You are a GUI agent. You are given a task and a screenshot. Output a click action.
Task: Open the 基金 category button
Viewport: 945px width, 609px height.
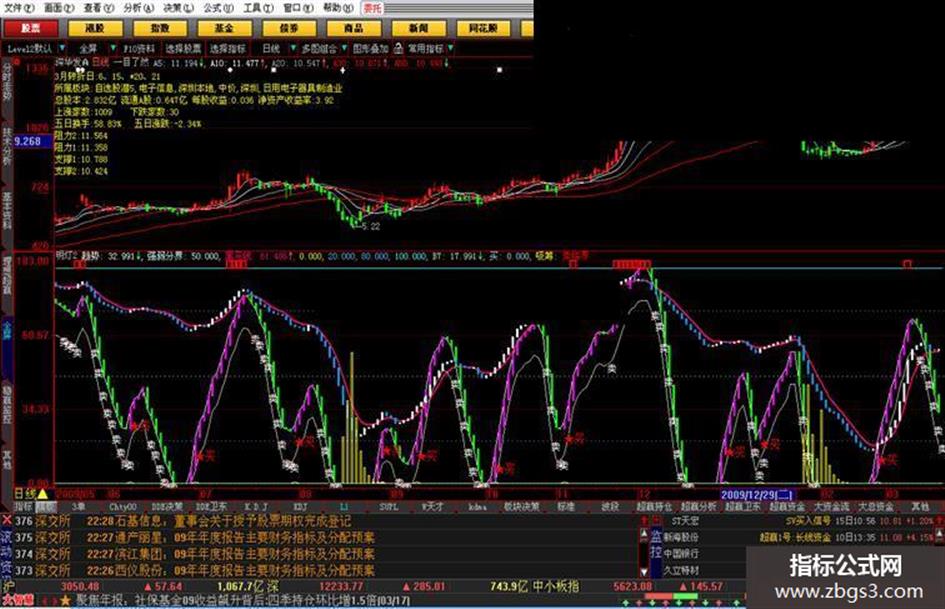pyautogui.click(x=224, y=28)
